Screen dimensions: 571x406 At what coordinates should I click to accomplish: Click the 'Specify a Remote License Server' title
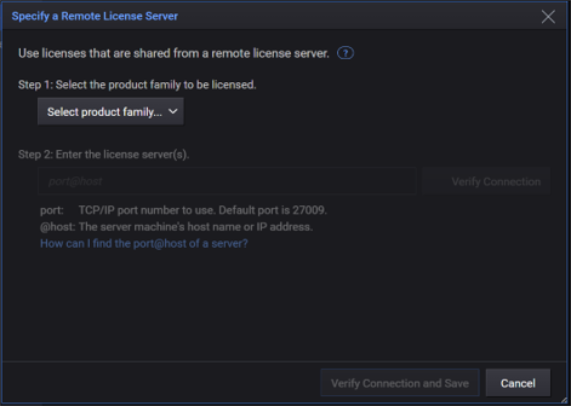click(x=95, y=16)
